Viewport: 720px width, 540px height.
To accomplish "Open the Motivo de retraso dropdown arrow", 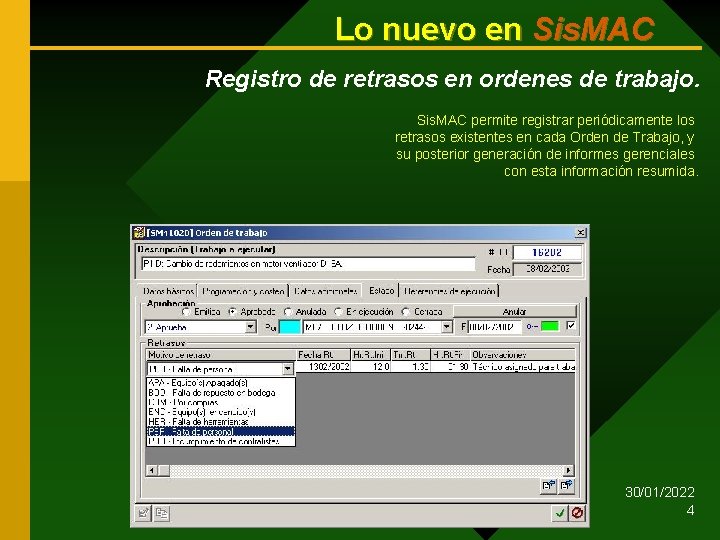I will point(287,369).
